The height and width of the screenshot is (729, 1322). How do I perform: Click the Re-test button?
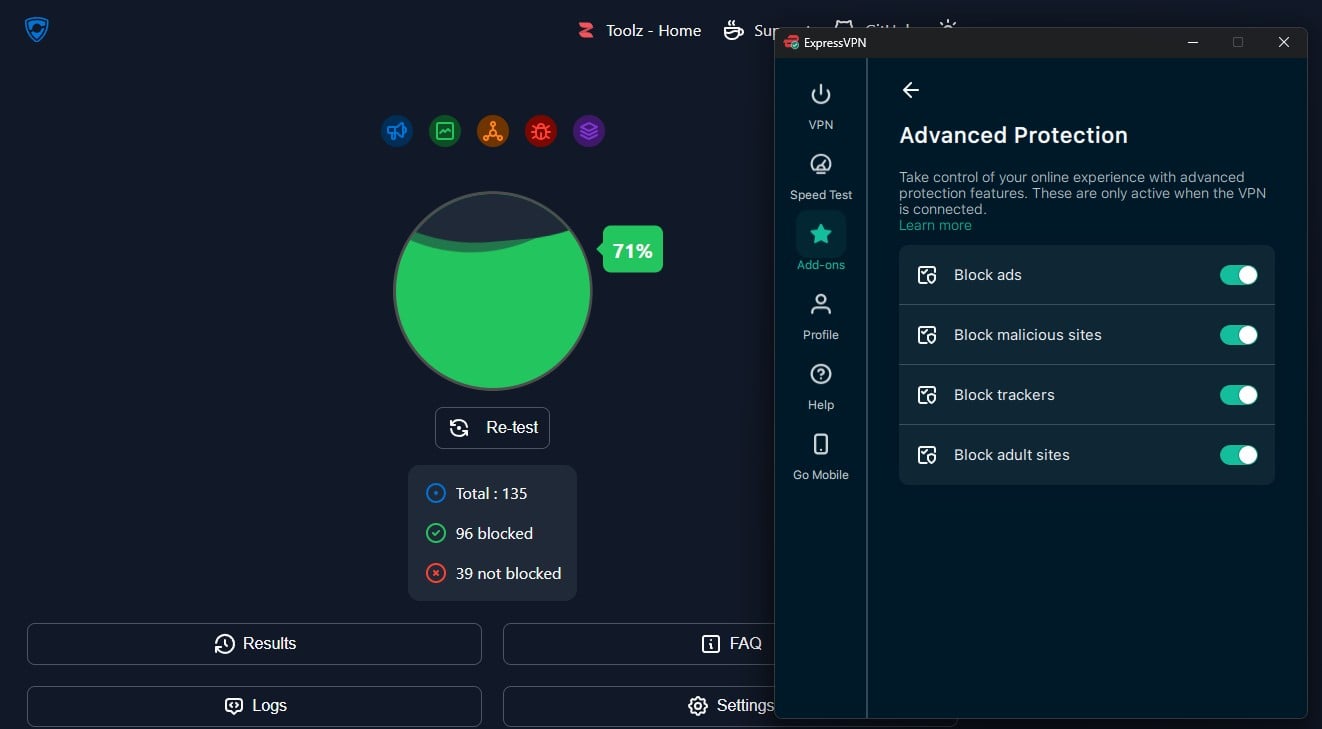492,428
